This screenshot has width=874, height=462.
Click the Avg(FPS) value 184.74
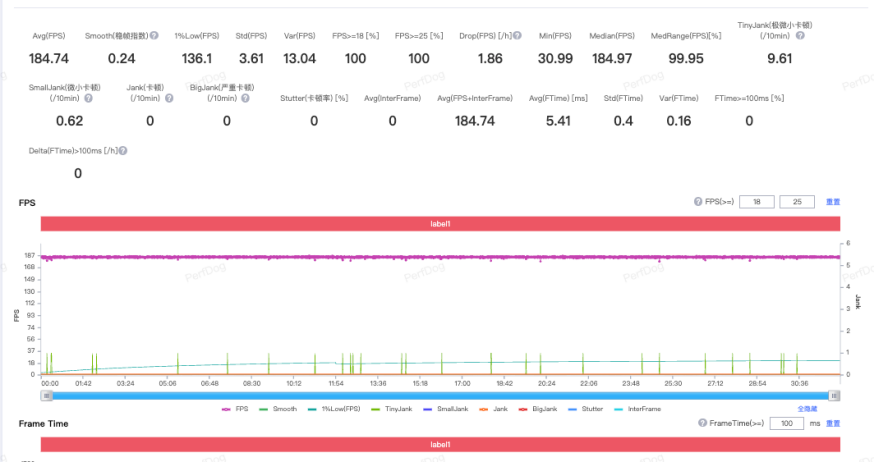[x=49, y=59]
